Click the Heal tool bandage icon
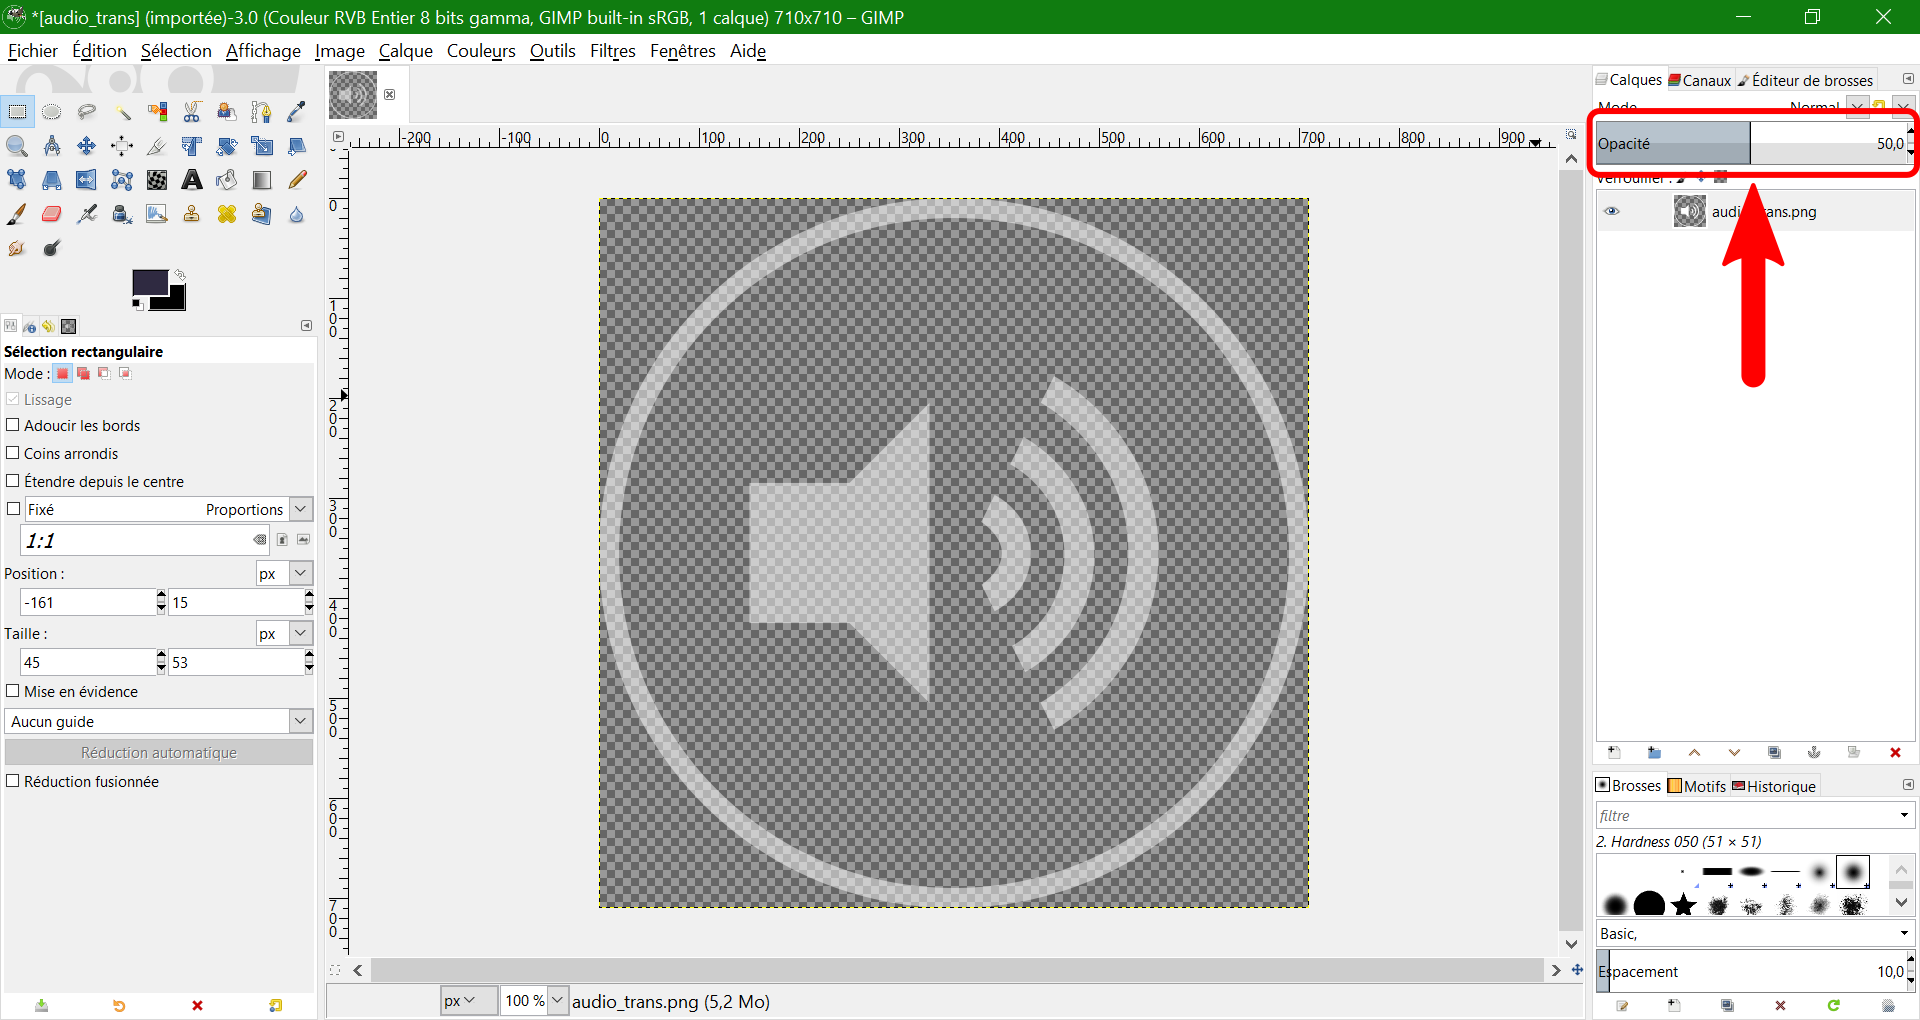 tap(227, 214)
